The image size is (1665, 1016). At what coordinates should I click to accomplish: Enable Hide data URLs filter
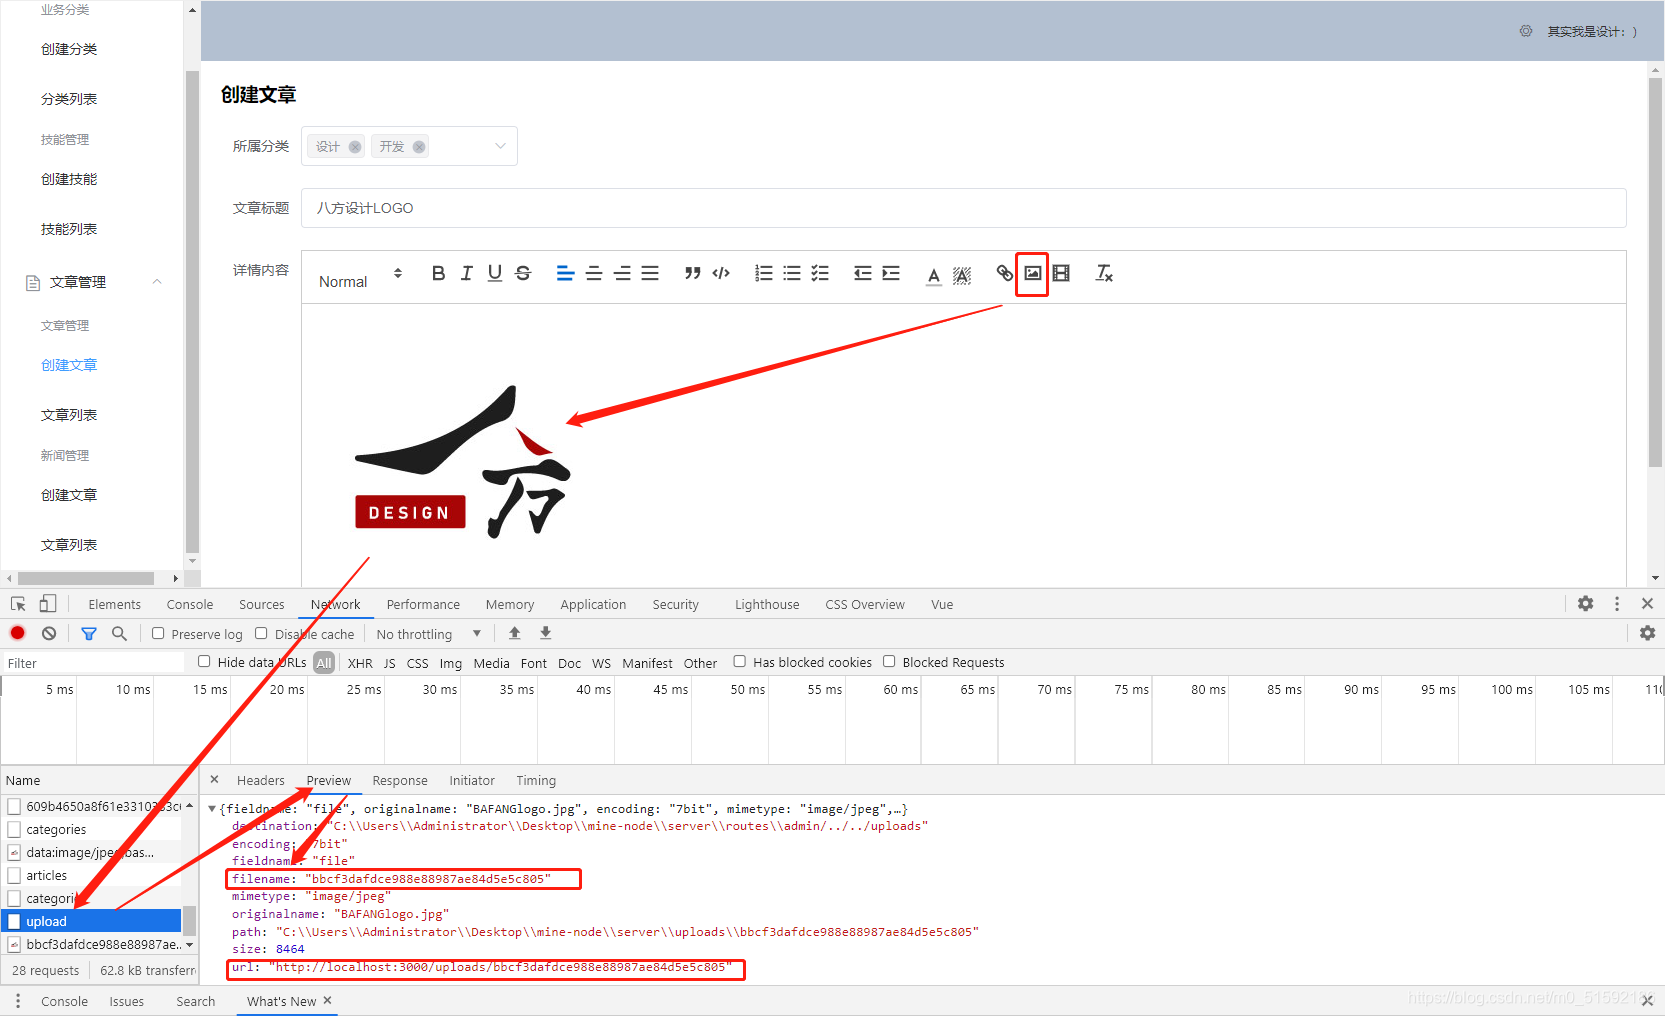204,661
